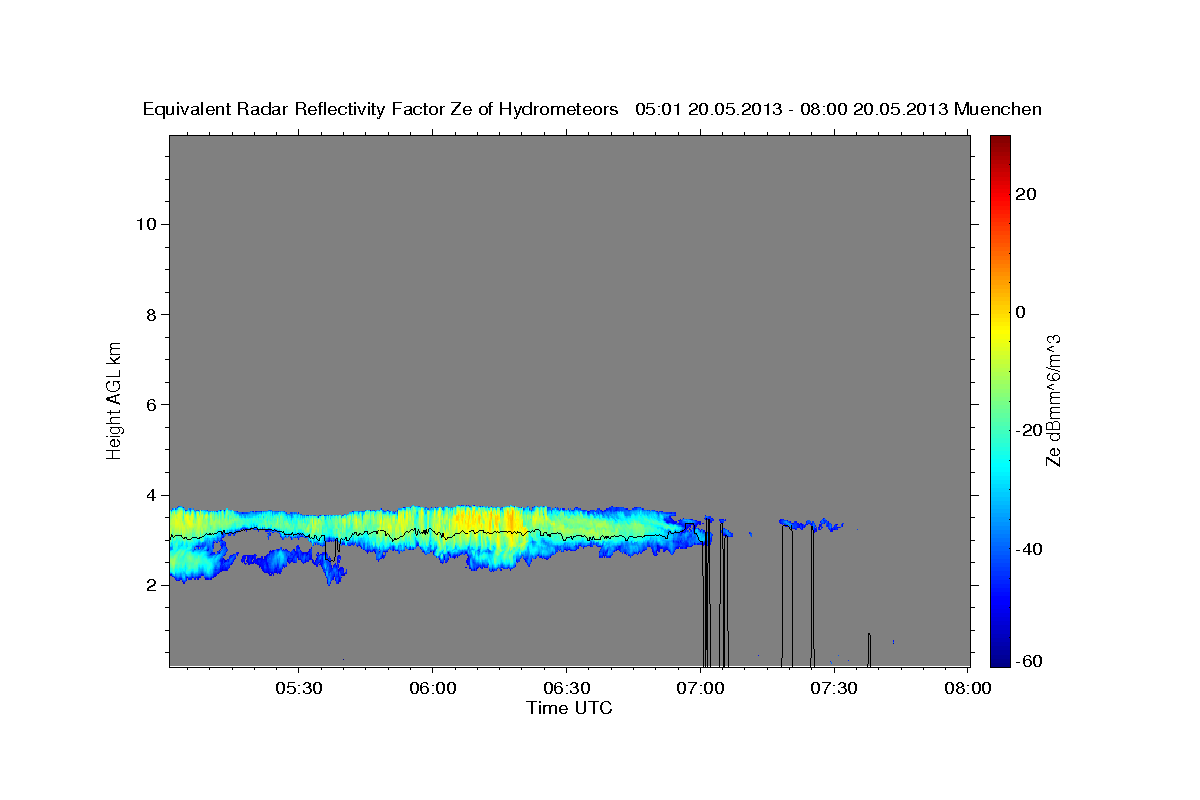1200x800 pixels.
Task: Click the '06:00' time tick label
Action: pos(432,688)
